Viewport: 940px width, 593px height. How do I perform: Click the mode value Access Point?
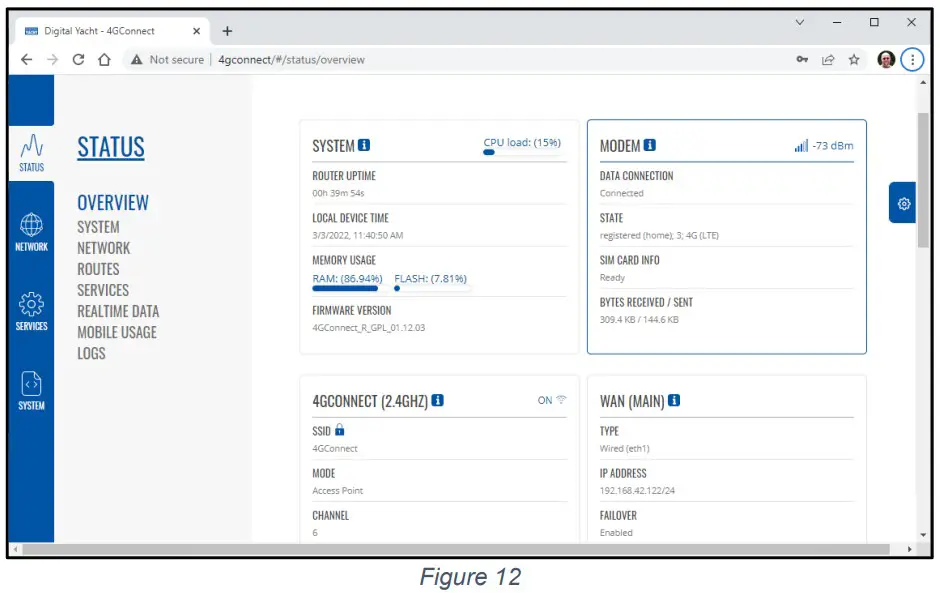(x=338, y=490)
